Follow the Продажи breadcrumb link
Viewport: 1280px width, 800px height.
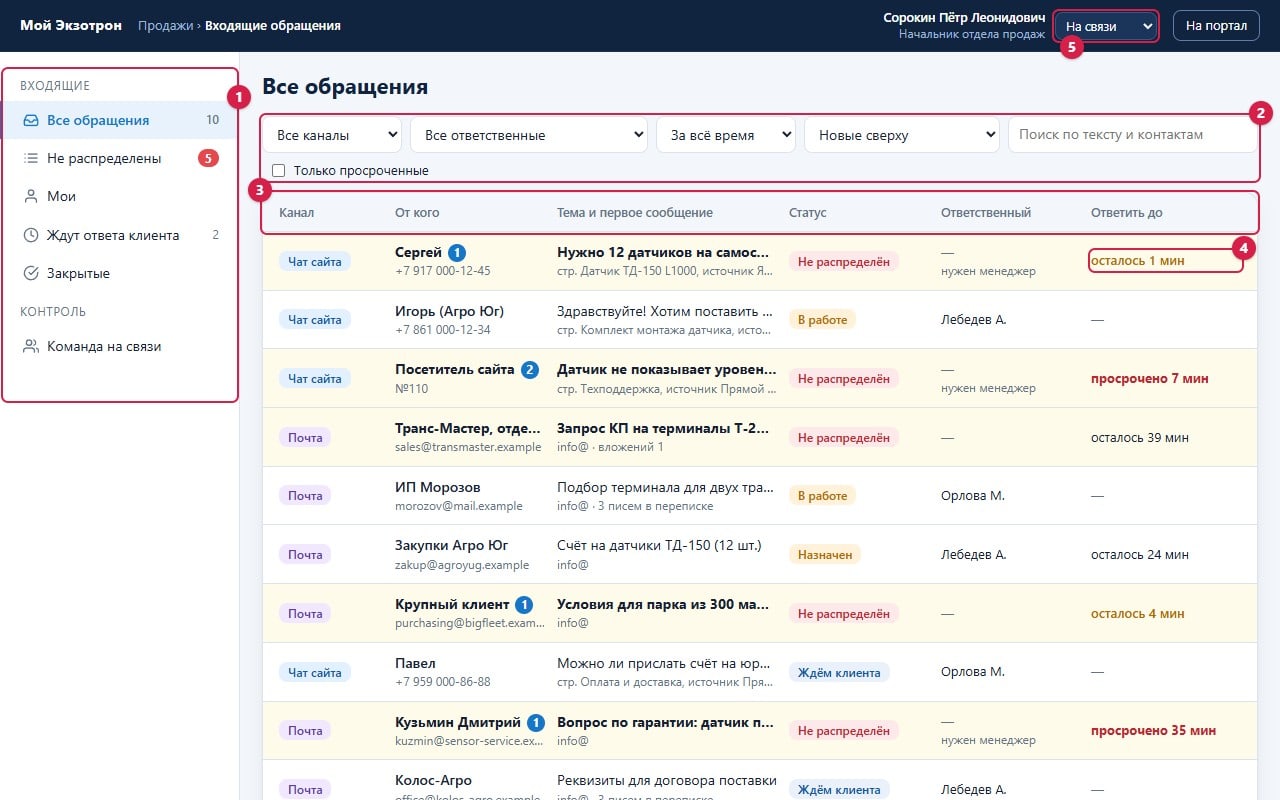coord(165,26)
